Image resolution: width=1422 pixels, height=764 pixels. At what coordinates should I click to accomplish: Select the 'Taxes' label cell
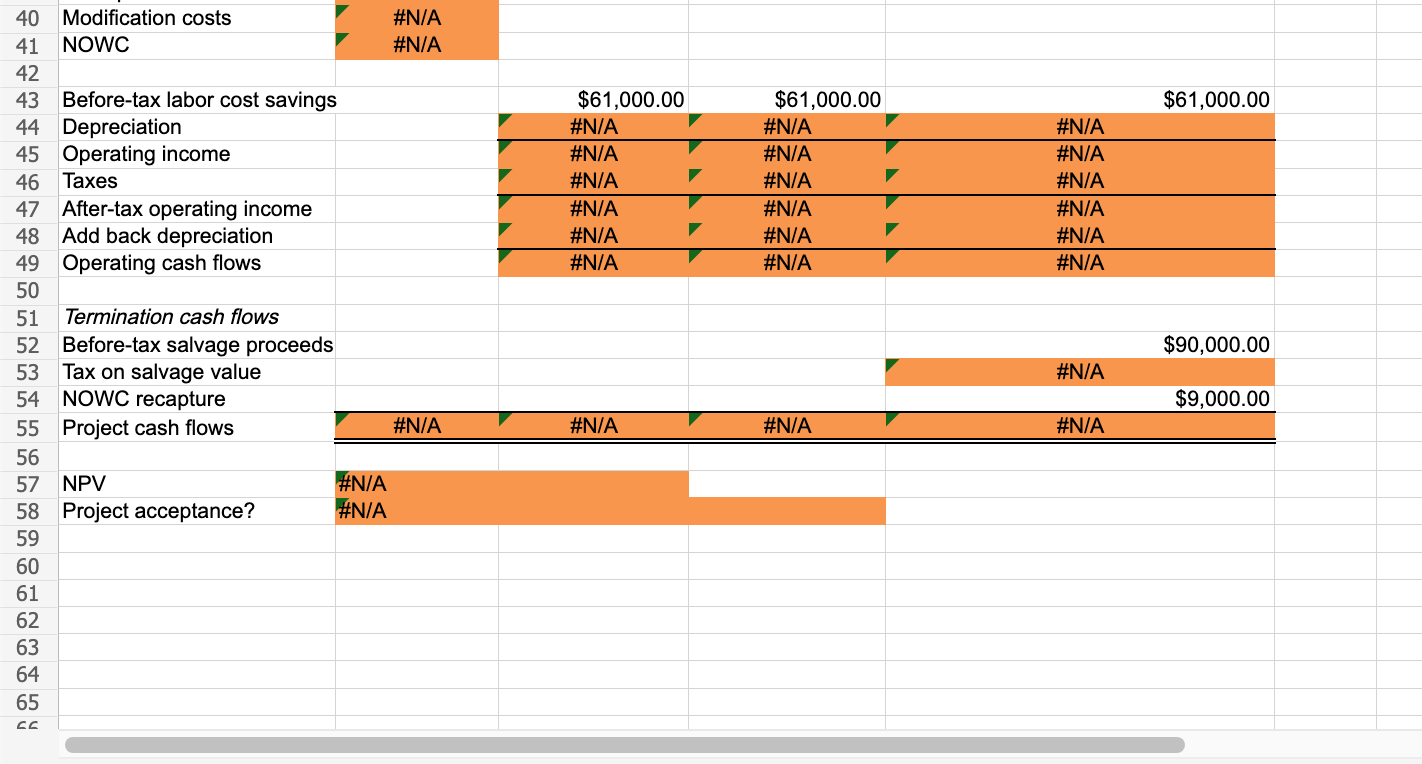(197, 181)
